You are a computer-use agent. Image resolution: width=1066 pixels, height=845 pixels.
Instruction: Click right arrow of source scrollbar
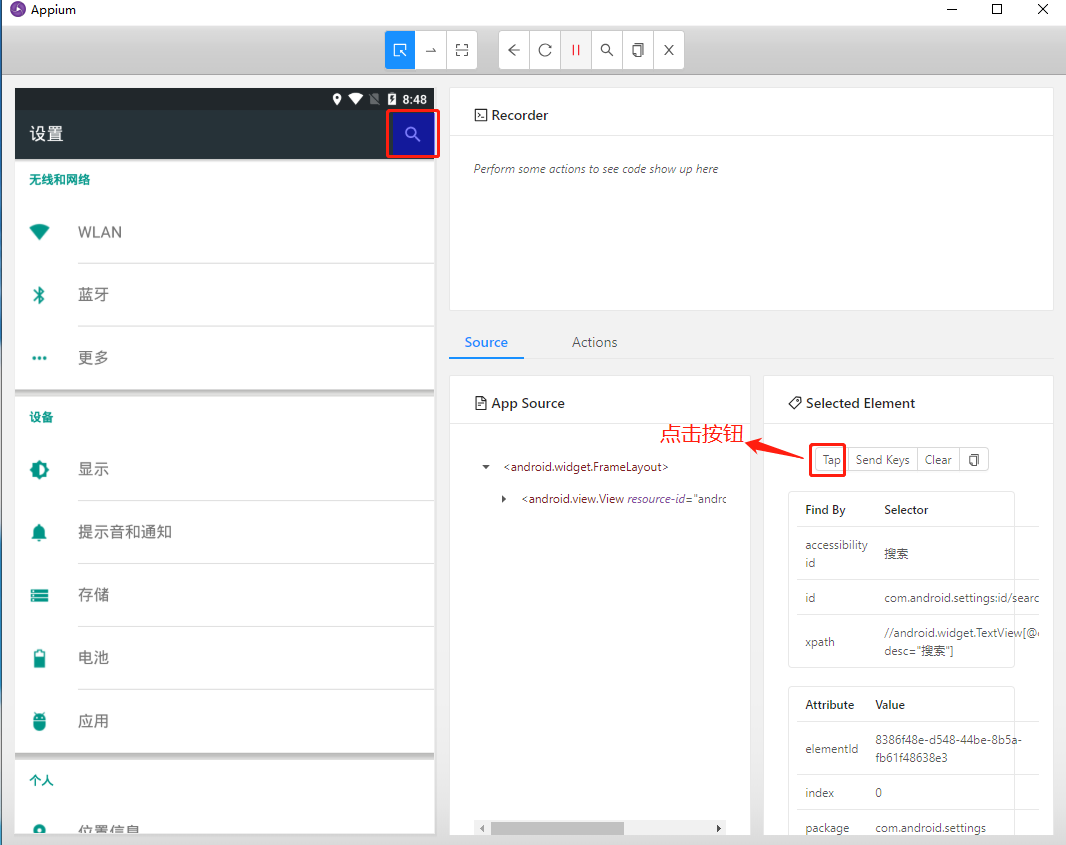pos(719,828)
